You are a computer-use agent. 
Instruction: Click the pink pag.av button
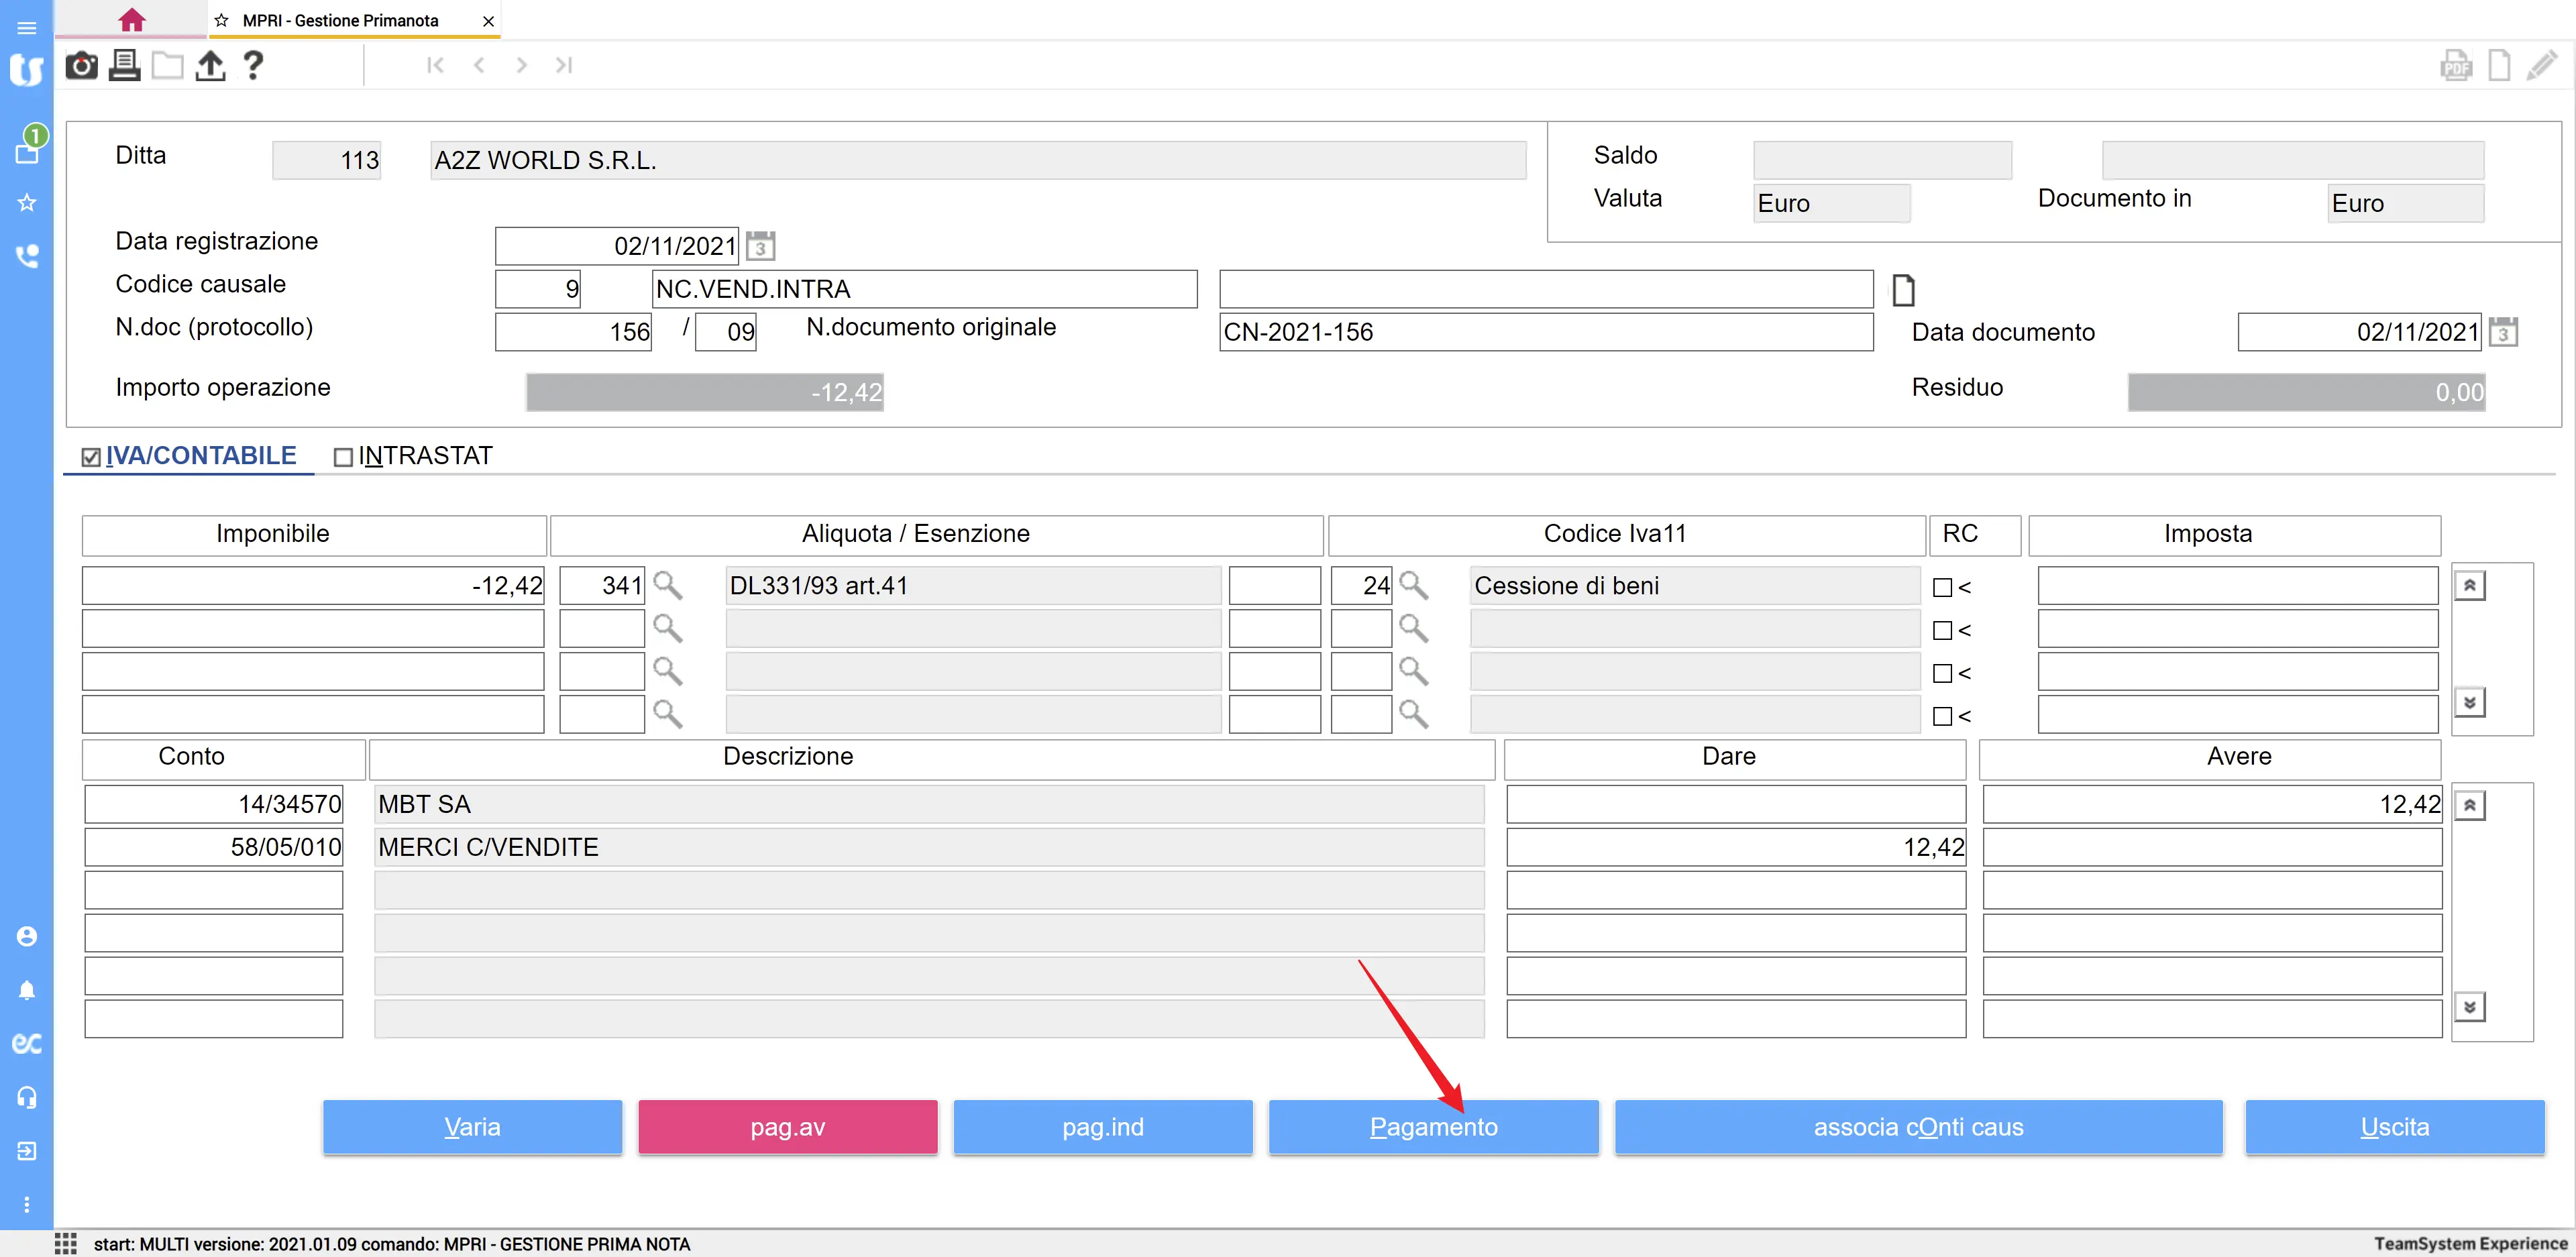tap(787, 1127)
